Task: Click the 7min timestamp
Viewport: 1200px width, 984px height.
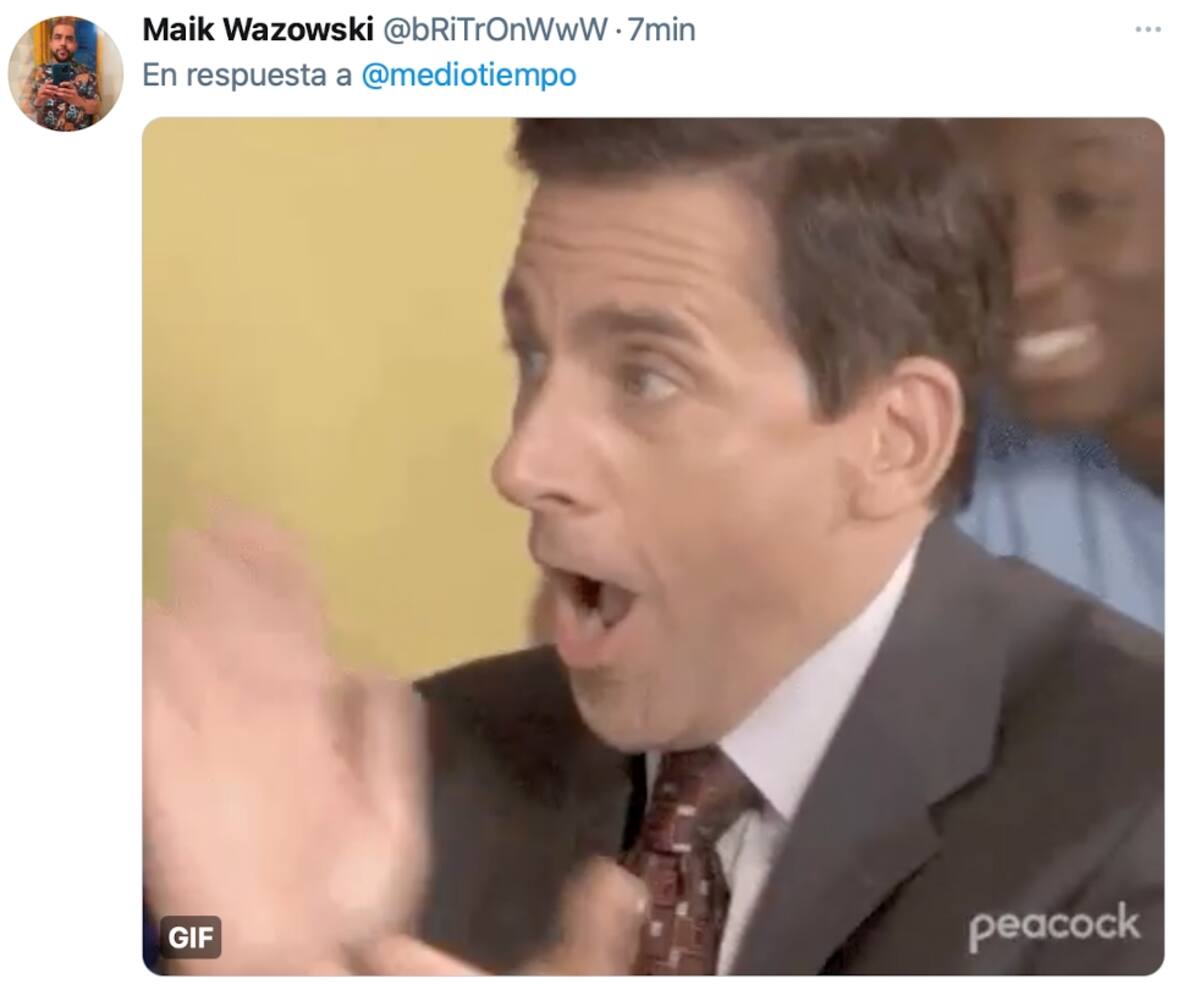Action: [x=661, y=30]
